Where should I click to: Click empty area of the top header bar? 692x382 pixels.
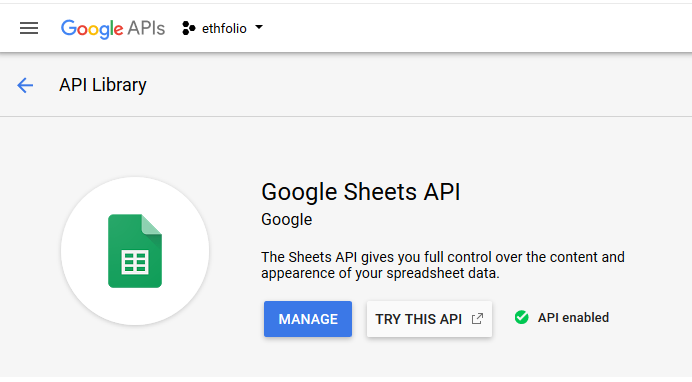coord(477,28)
